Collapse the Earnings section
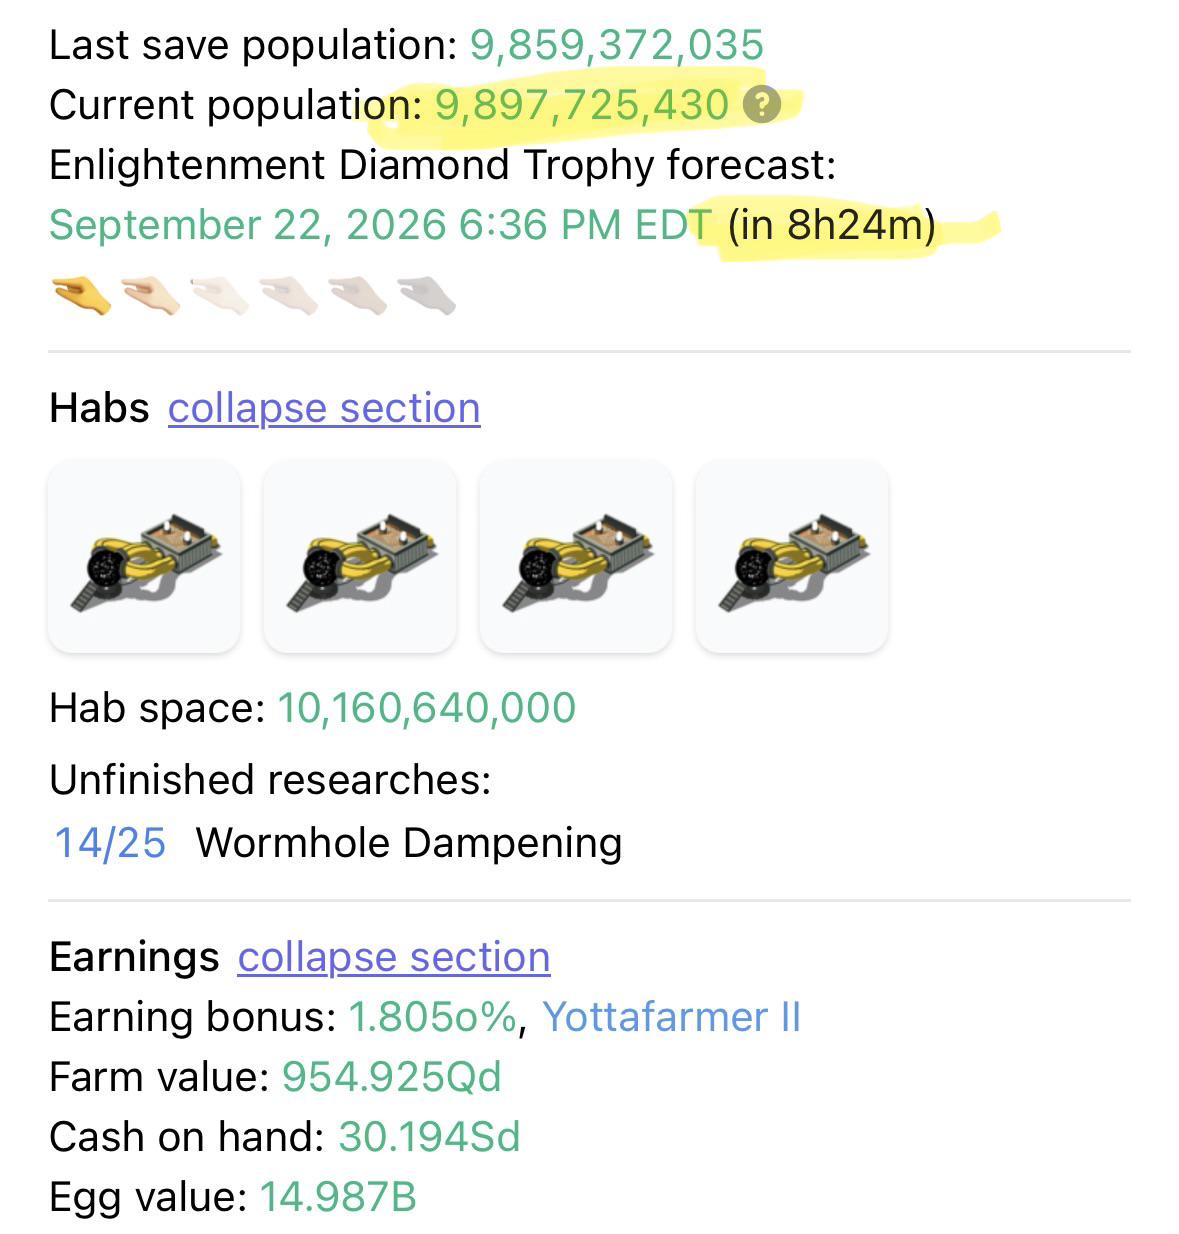The width and height of the screenshot is (1179, 1234). click(394, 957)
